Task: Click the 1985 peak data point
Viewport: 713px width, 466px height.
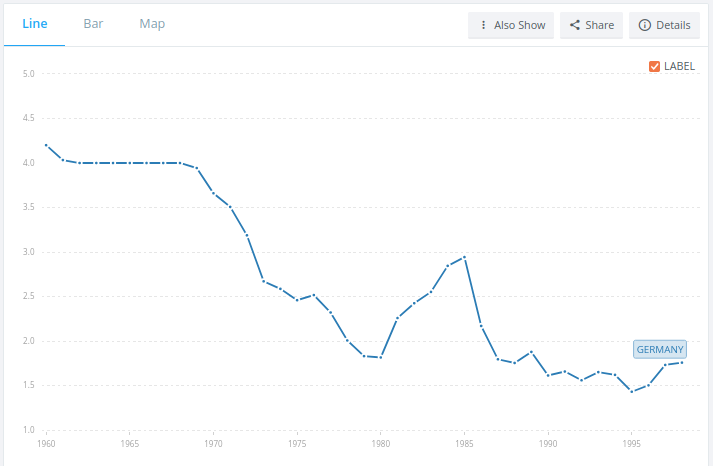Action: click(464, 257)
